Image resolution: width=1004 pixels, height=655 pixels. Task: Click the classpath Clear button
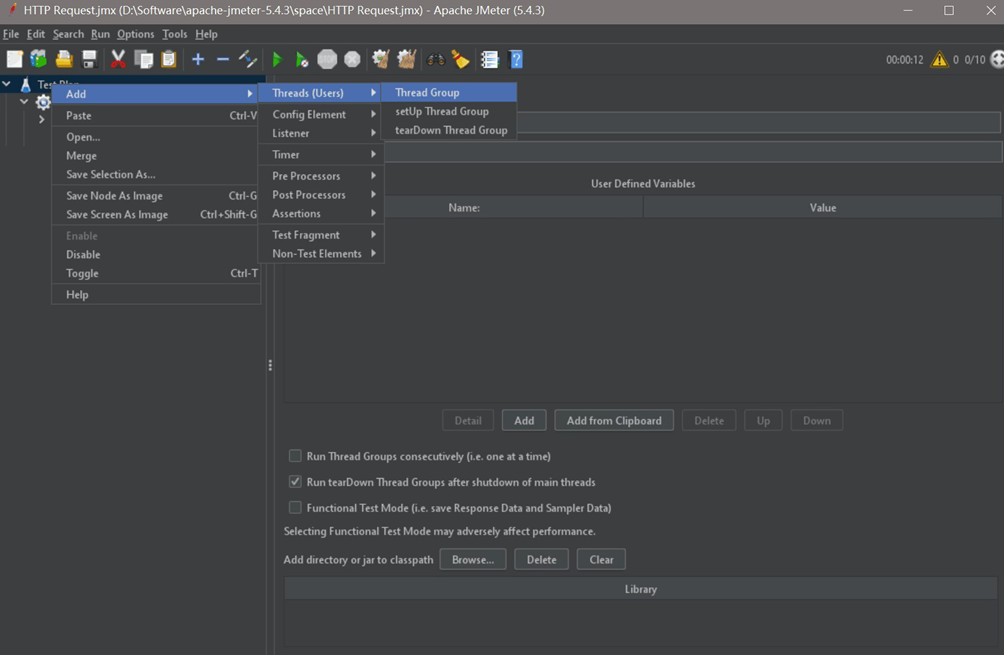point(601,560)
